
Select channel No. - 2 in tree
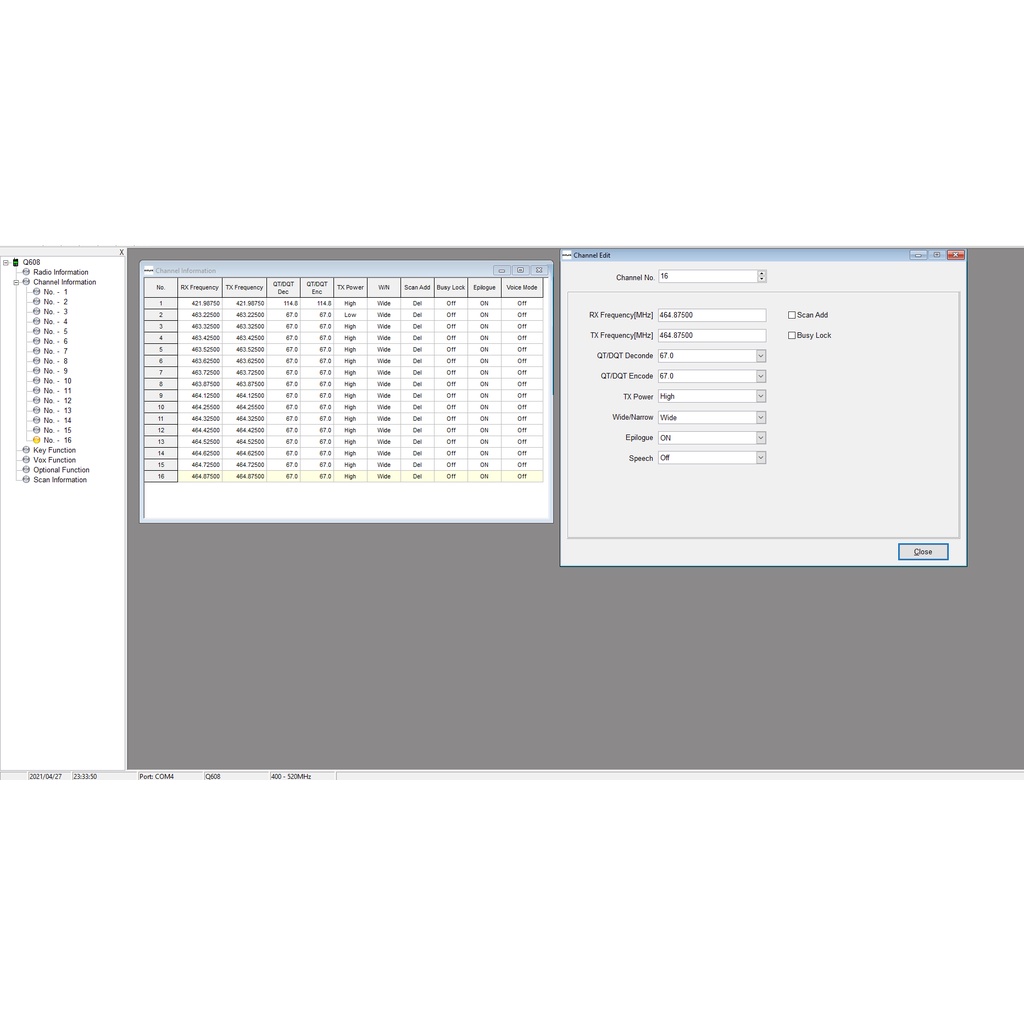coord(56,302)
